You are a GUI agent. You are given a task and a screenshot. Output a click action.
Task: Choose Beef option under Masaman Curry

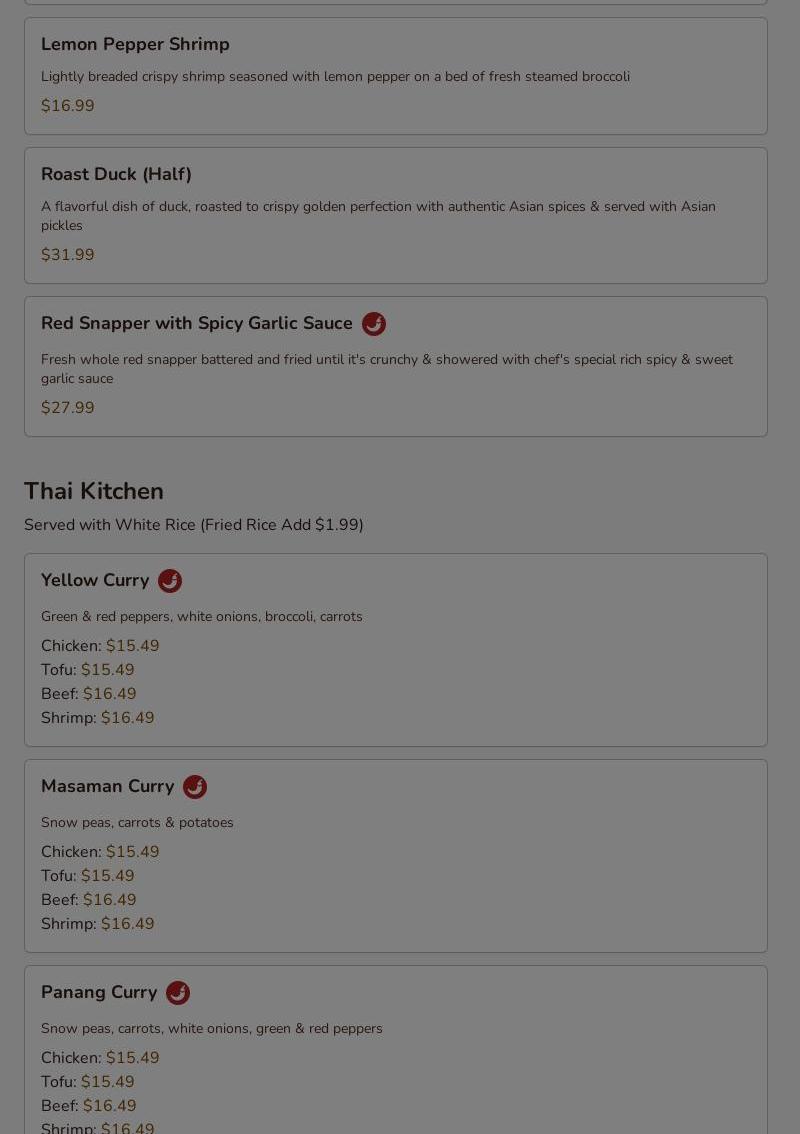88,900
